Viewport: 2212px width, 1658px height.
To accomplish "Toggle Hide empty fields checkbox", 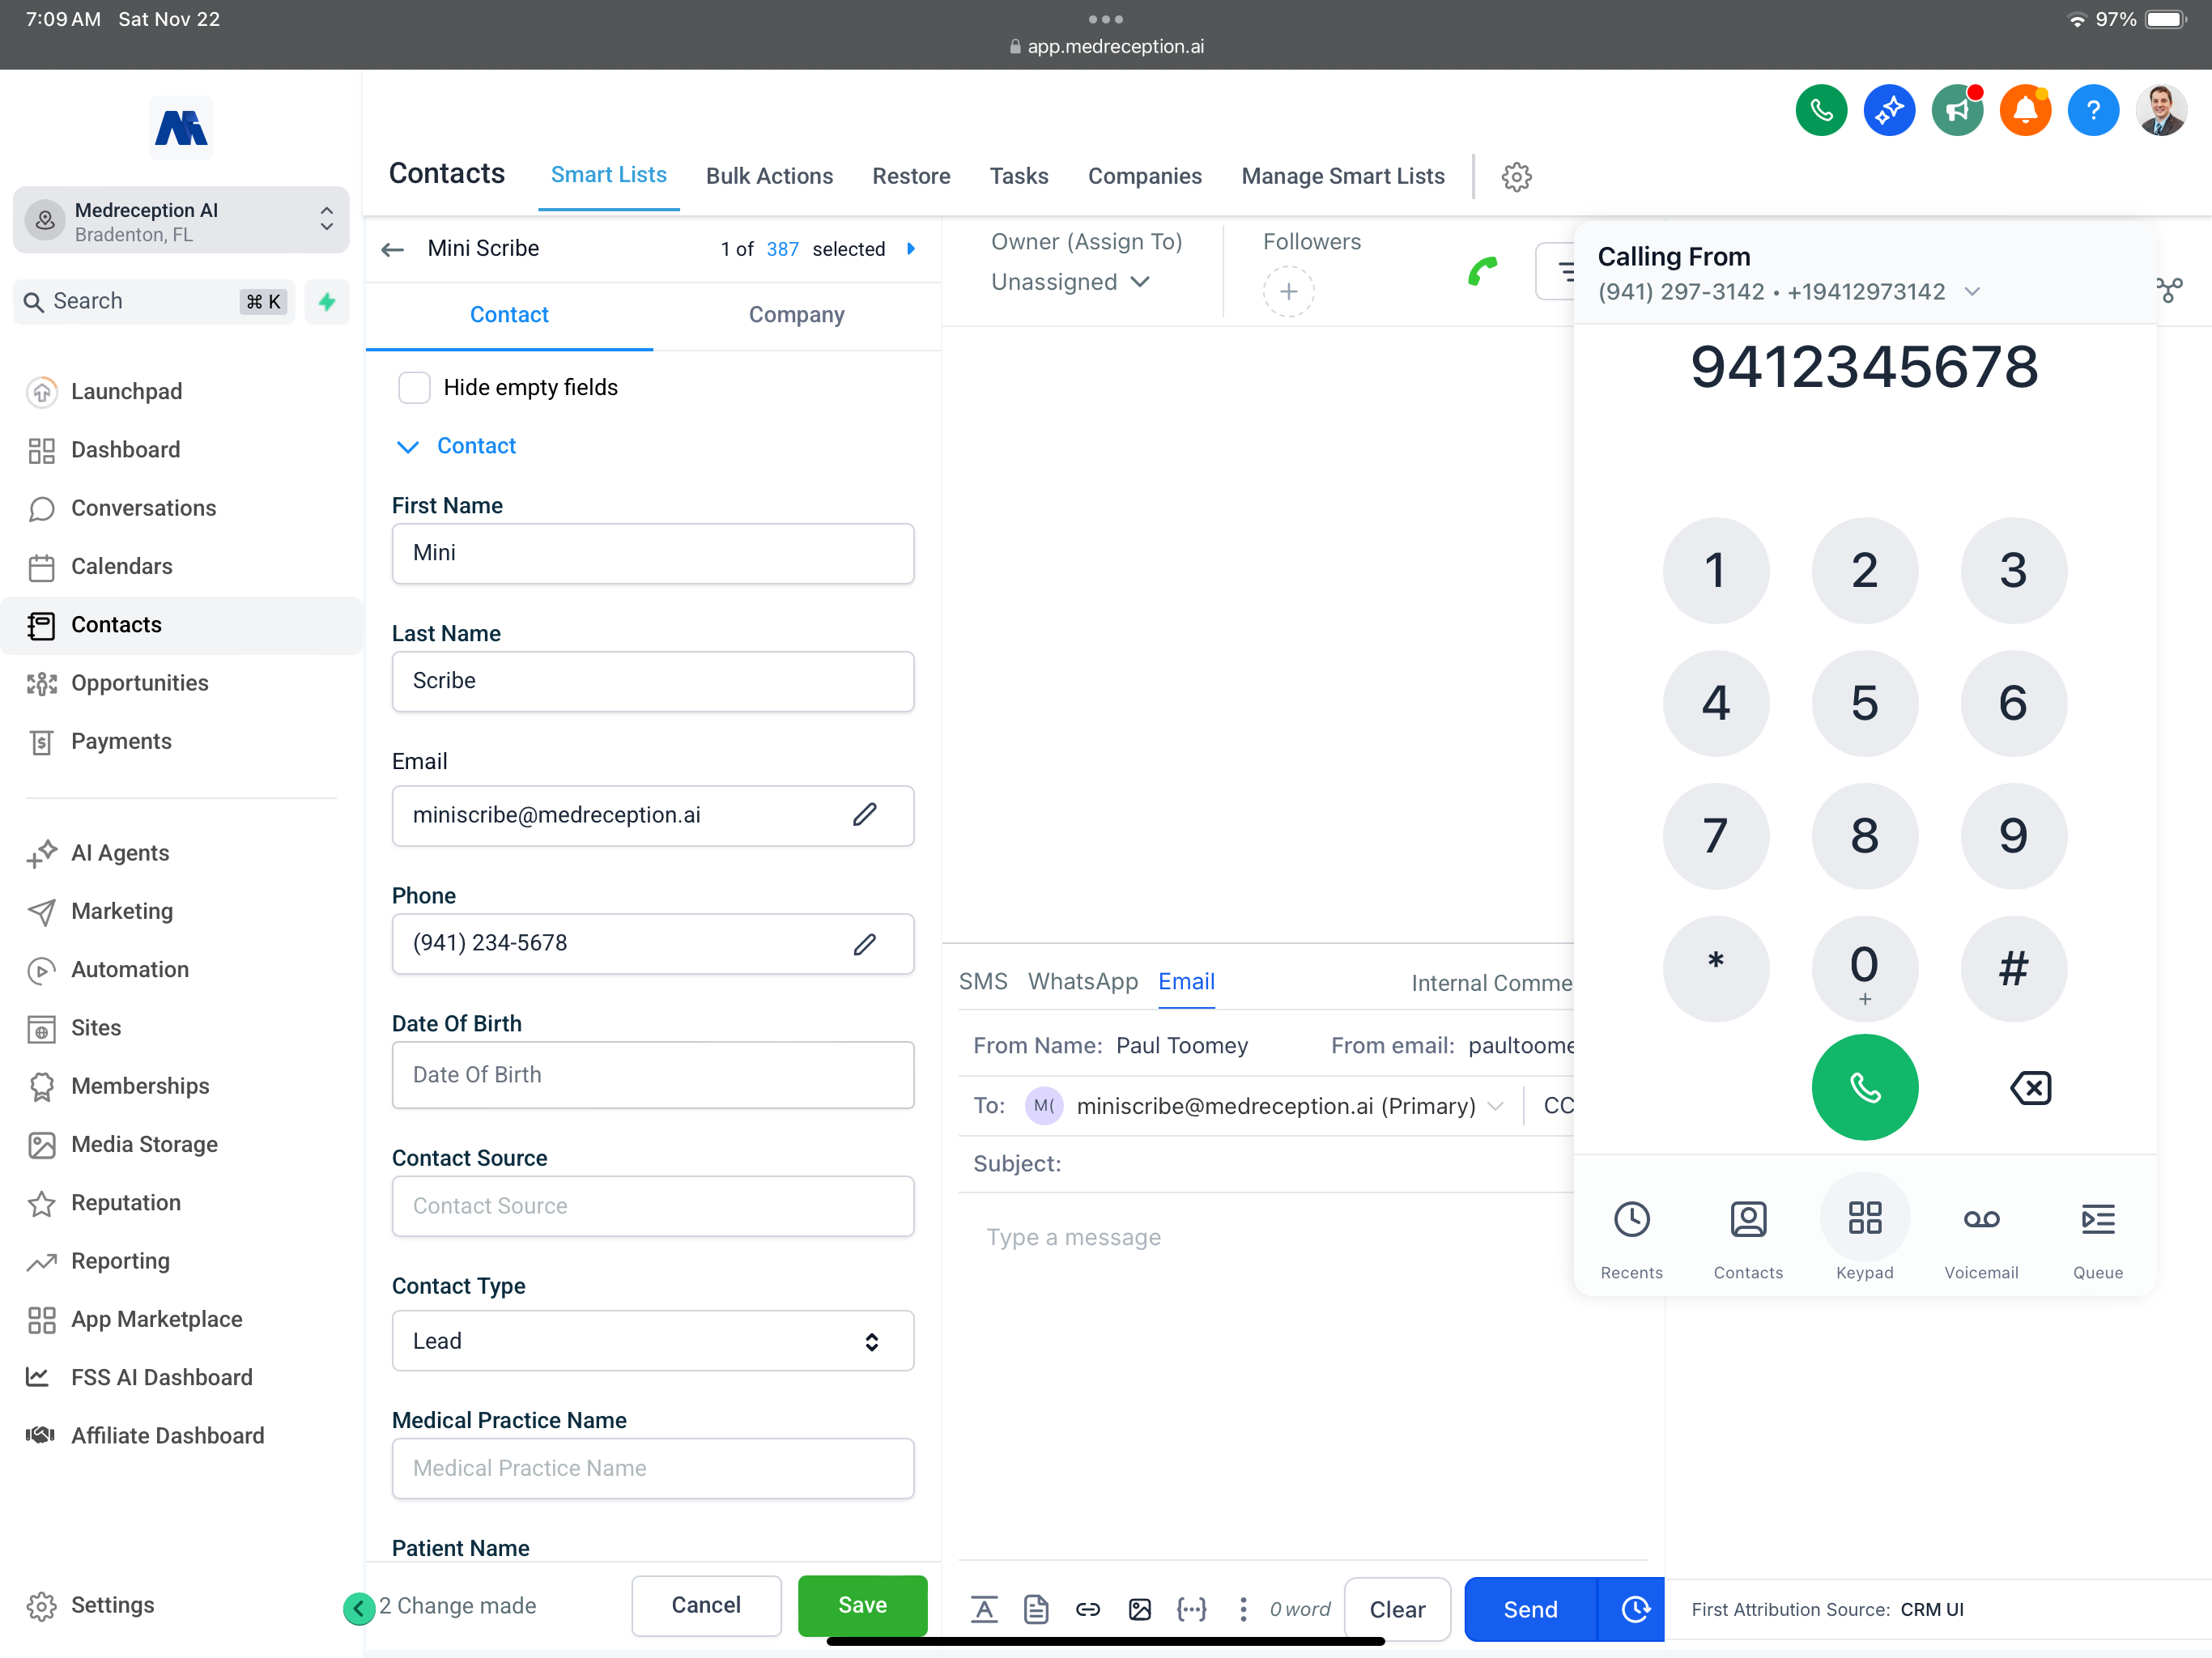I will 414,388.
